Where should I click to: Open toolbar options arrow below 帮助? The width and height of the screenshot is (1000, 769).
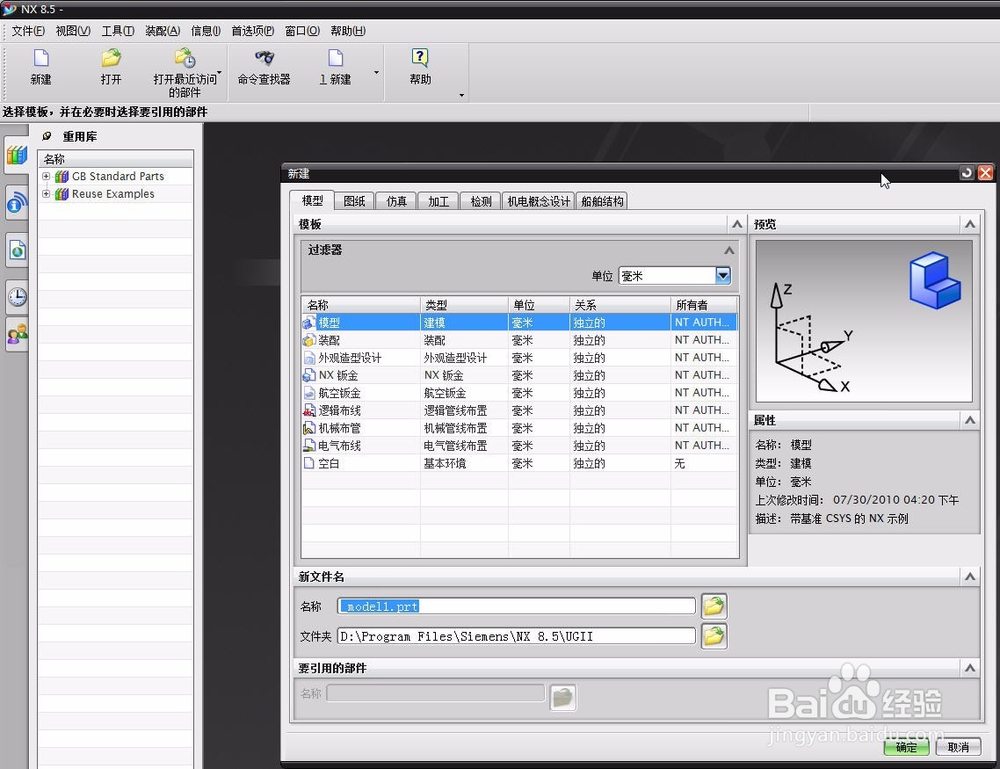pos(461,96)
